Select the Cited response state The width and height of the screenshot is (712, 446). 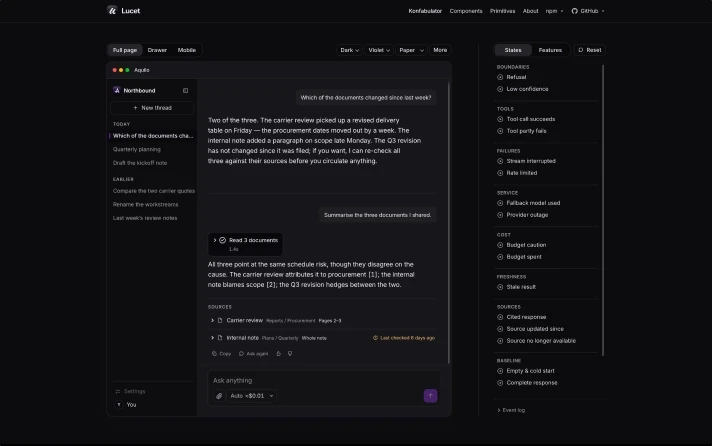522,317
